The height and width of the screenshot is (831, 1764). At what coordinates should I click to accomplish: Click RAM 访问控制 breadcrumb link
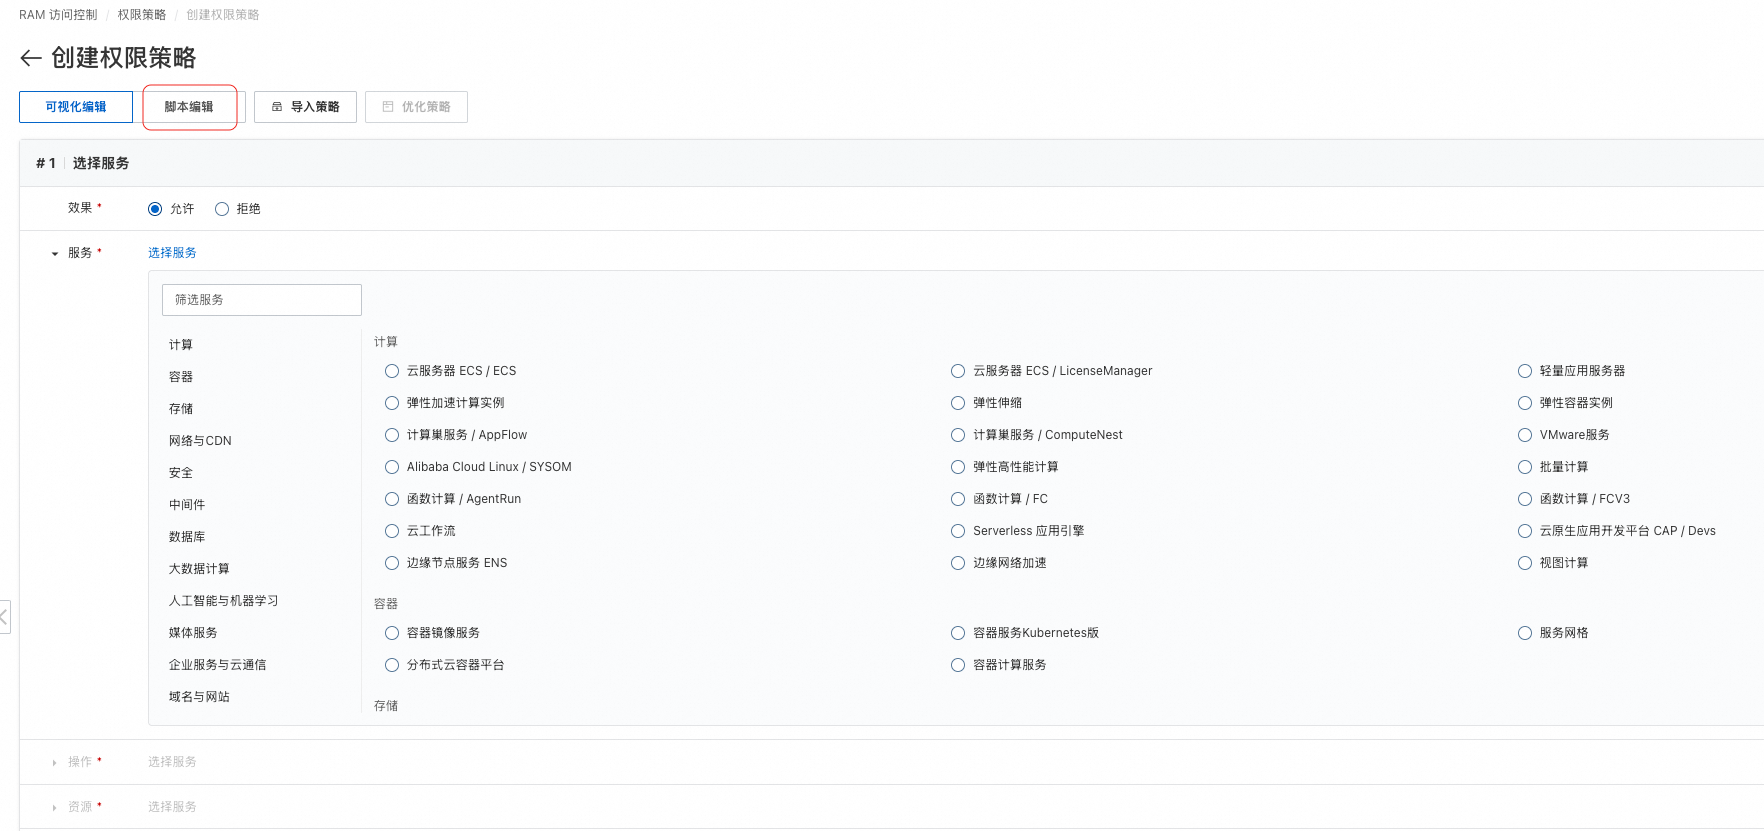click(x=58, y=15)
